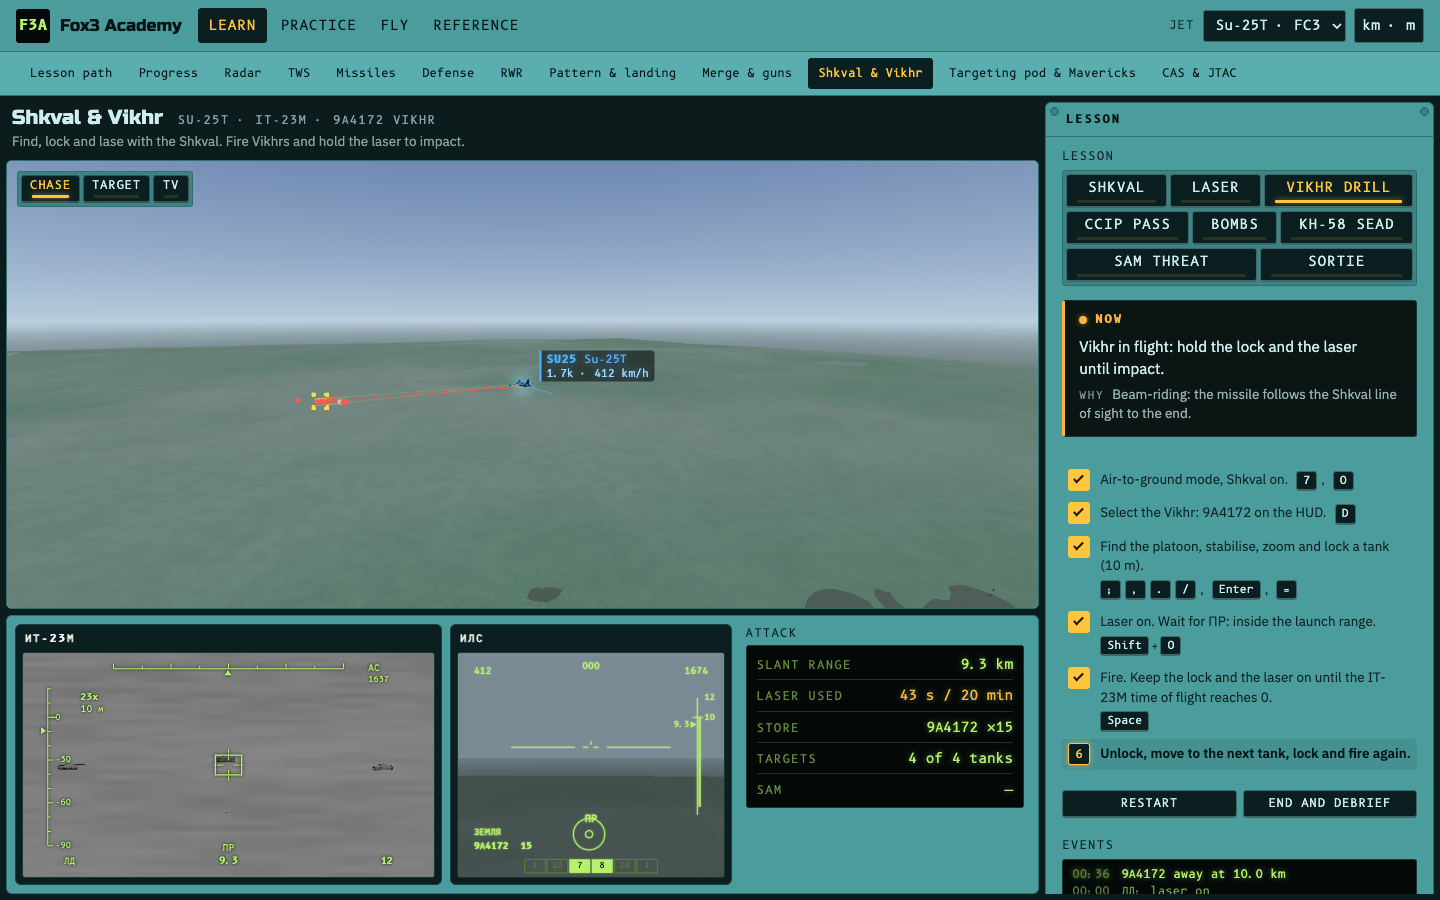
Task: Click the F3A logo badge
Action: pyautogui.click(x=33, y=25)
